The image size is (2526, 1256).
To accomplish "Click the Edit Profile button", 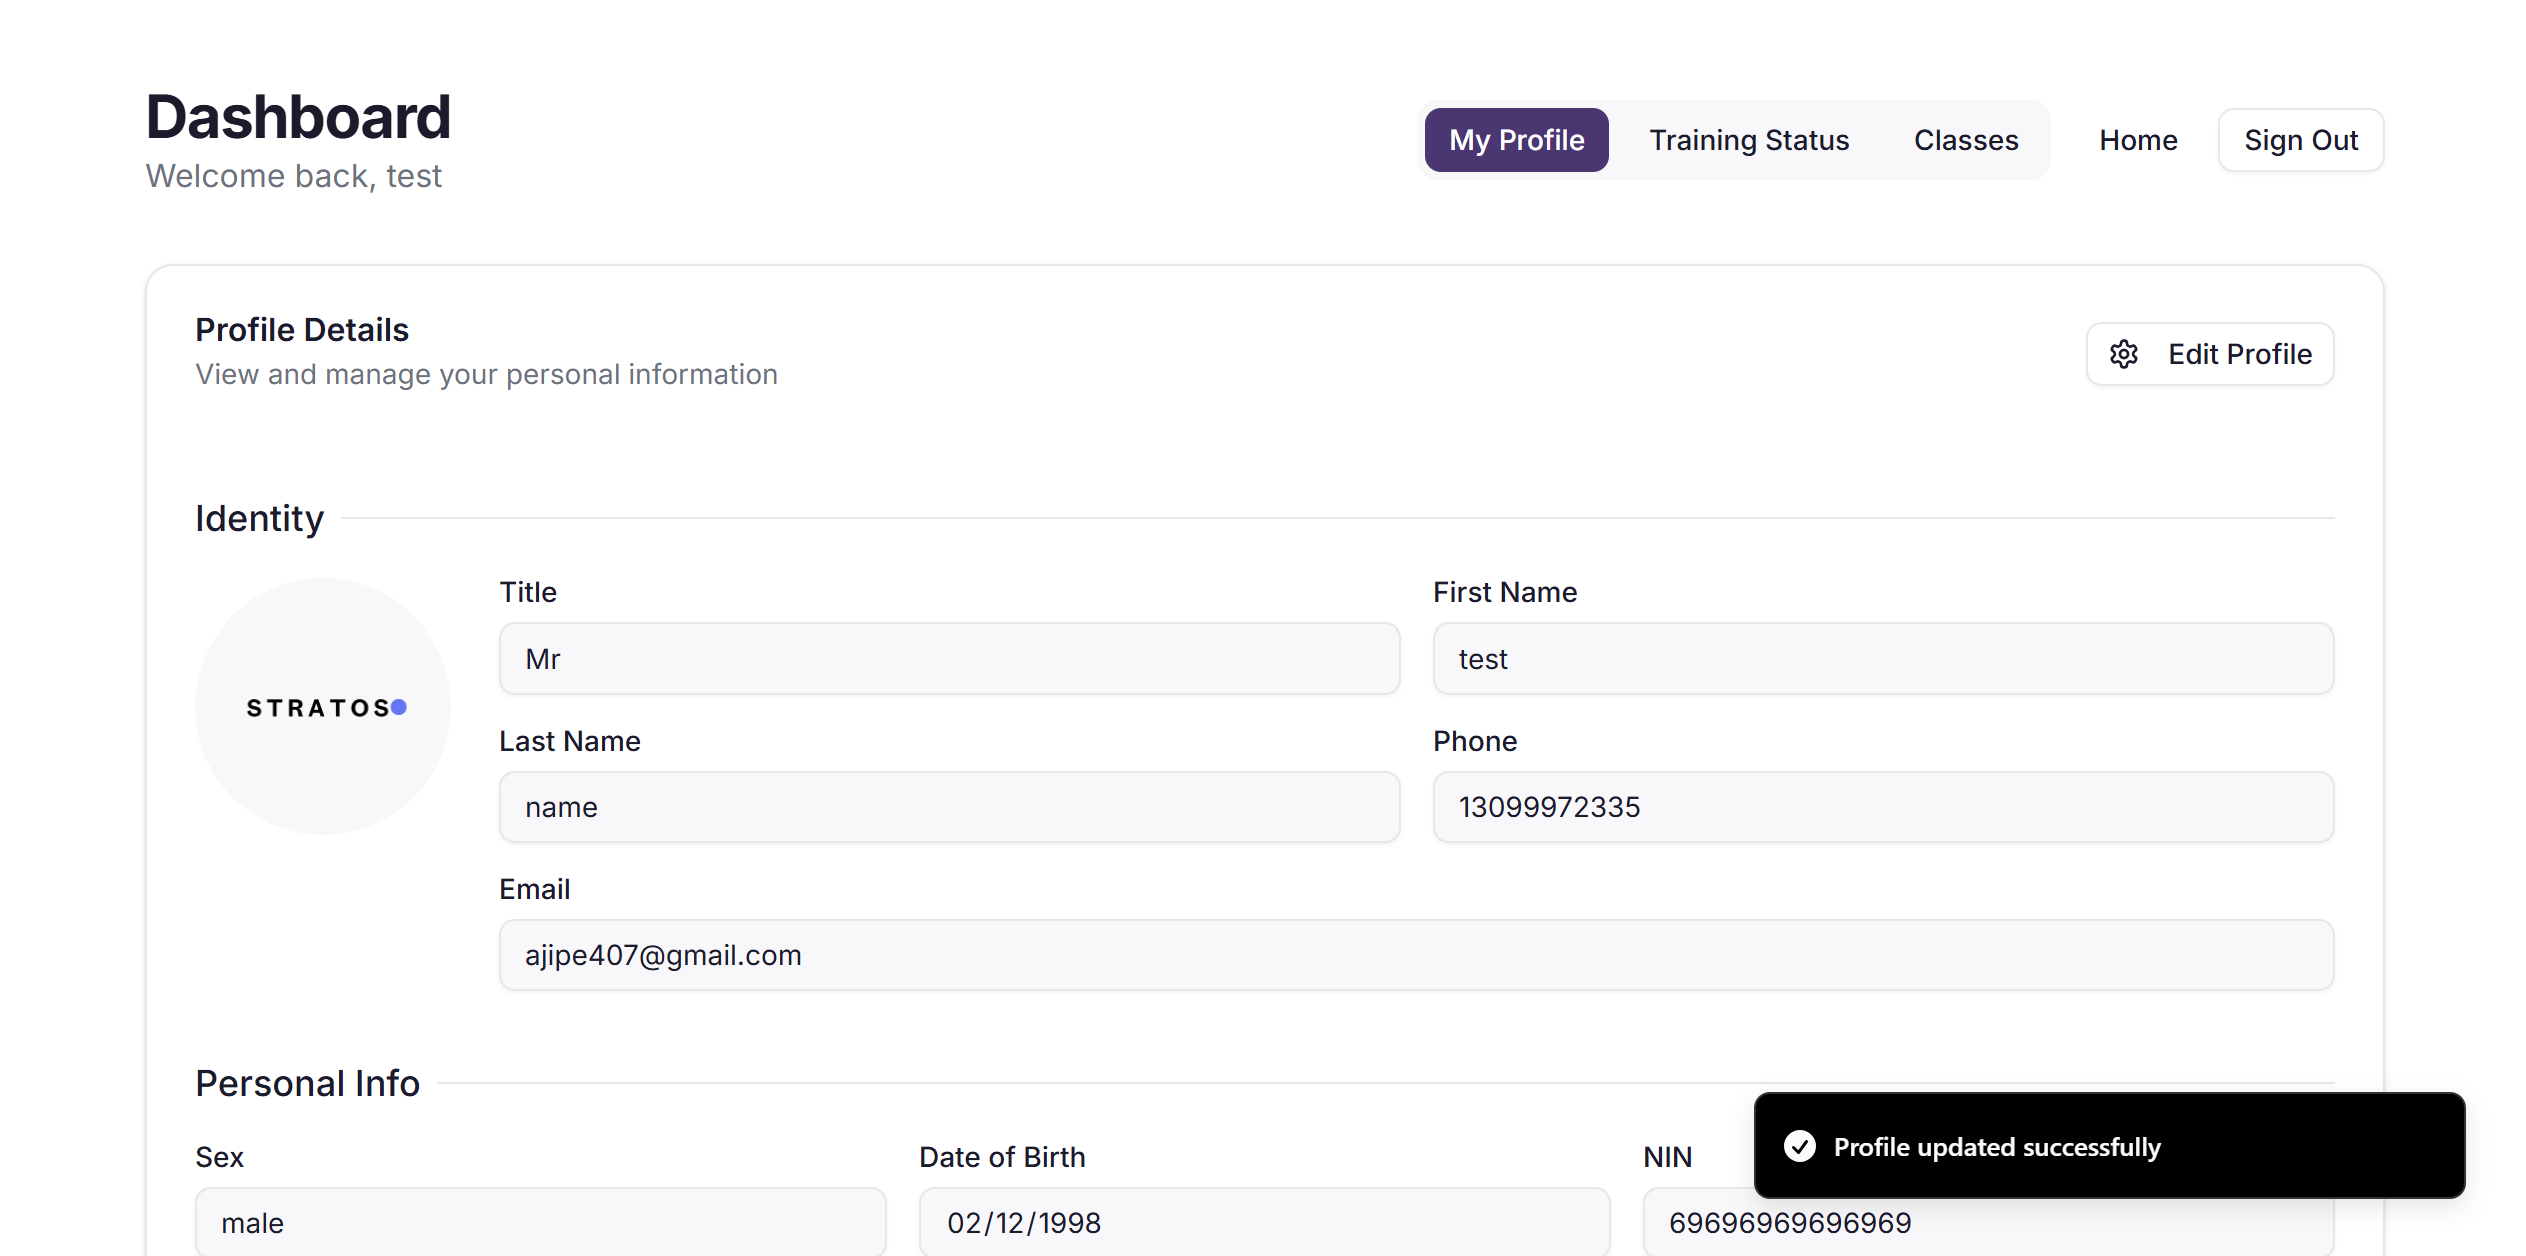I will (x=2209, y=354).
